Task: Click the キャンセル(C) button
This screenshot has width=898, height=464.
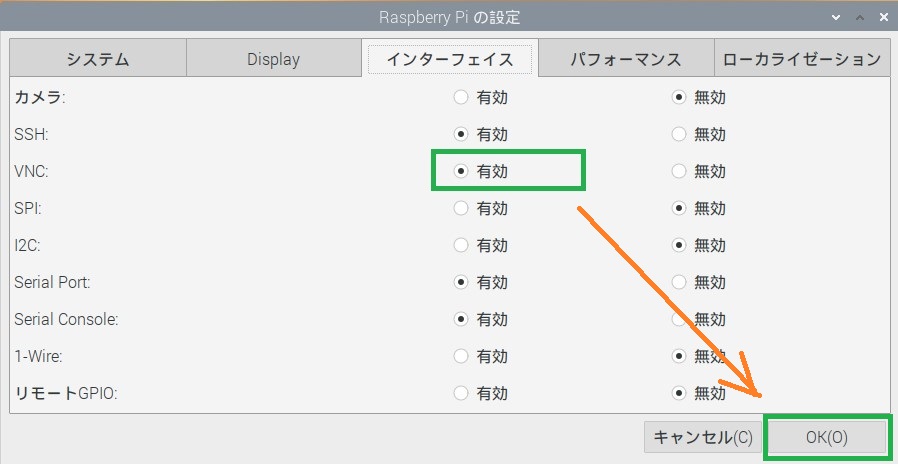Action: (703, 438)
